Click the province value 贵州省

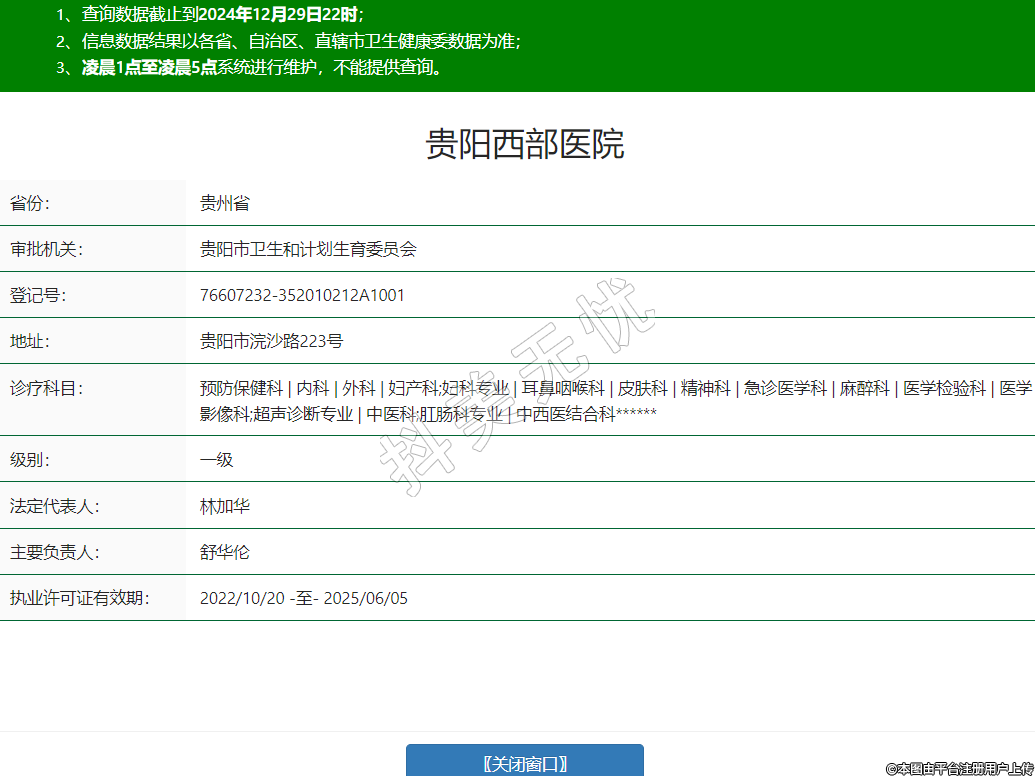[x=224, y=204]
